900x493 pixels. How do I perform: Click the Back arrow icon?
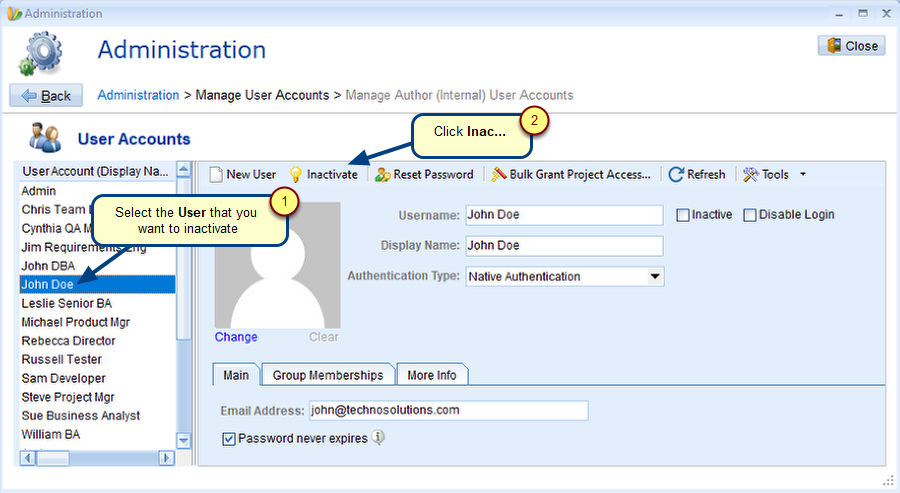(x=29, y=95)
